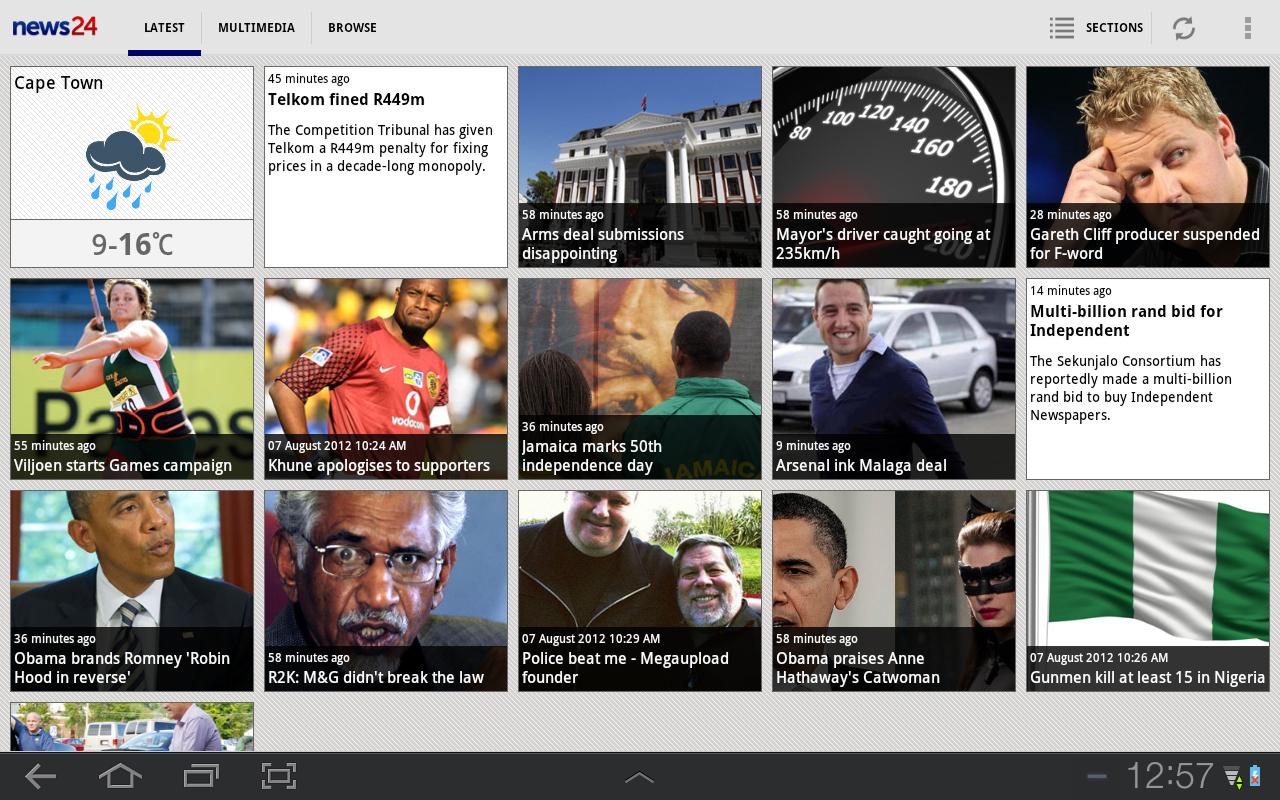
Task: Switch to the Latest tab
Action: tap(164, 28)
